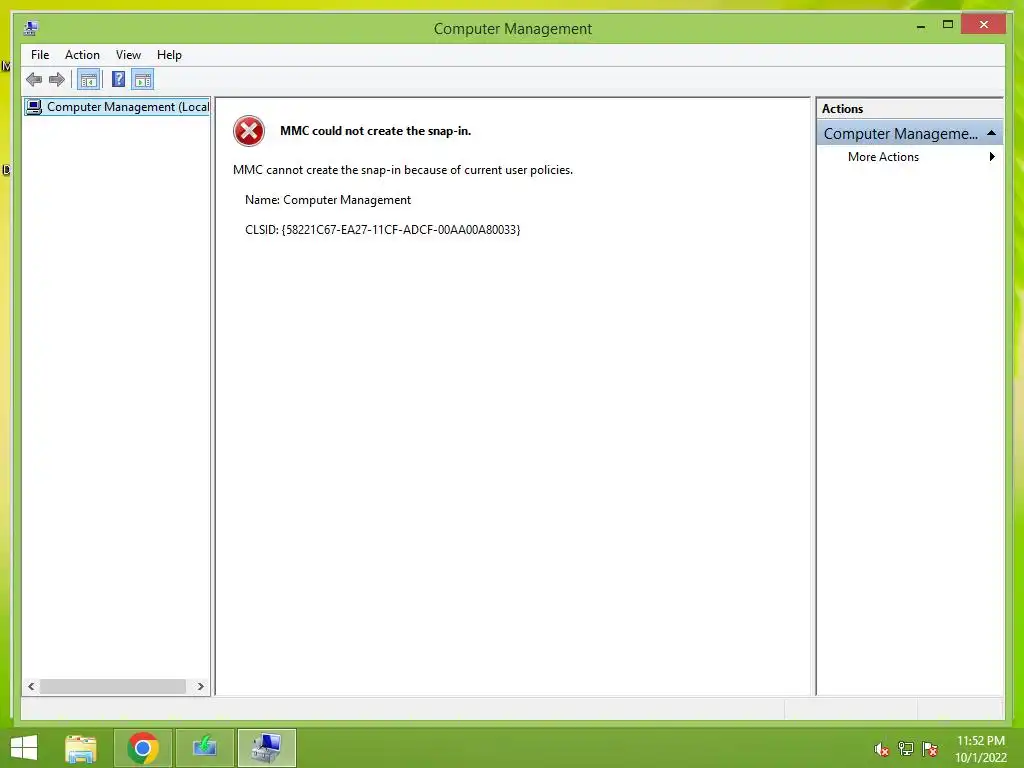
Task: Click the Action Center flag icon
Action: click(x=930, y=749)
